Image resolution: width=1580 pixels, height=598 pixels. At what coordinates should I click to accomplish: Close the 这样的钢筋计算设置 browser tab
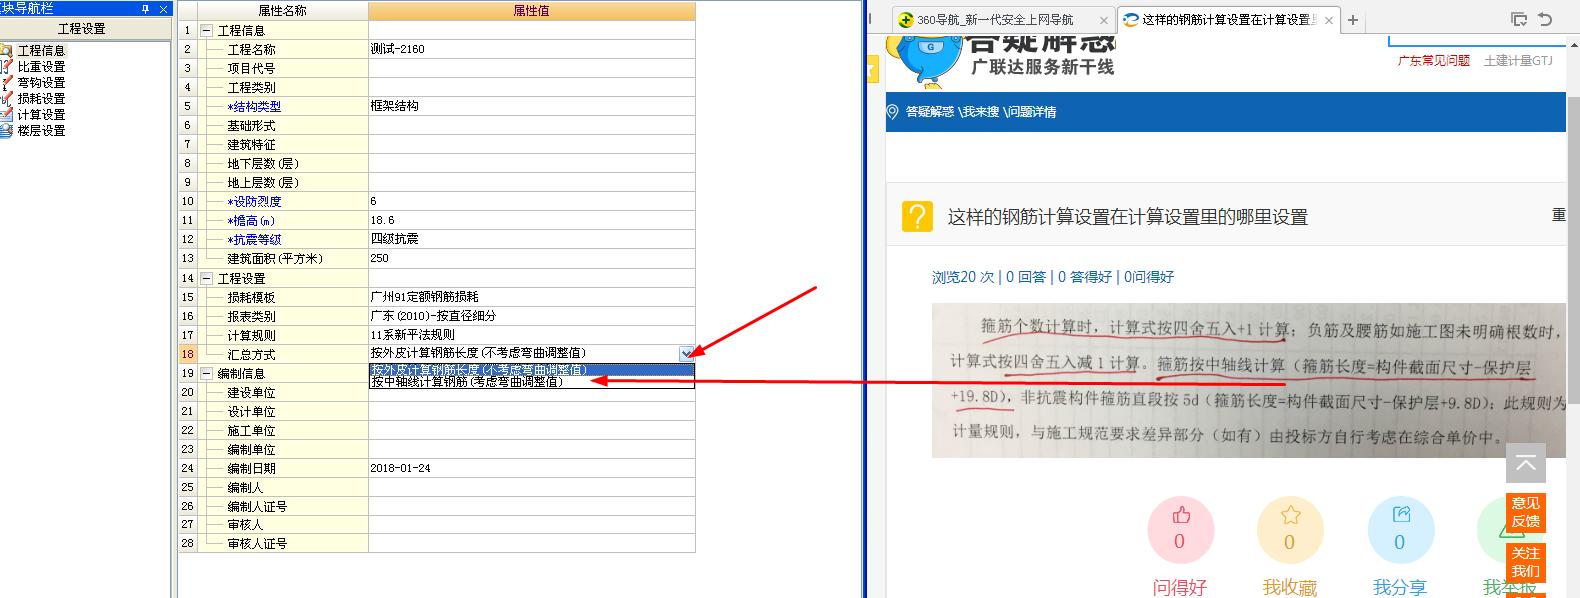(1328, 20)
